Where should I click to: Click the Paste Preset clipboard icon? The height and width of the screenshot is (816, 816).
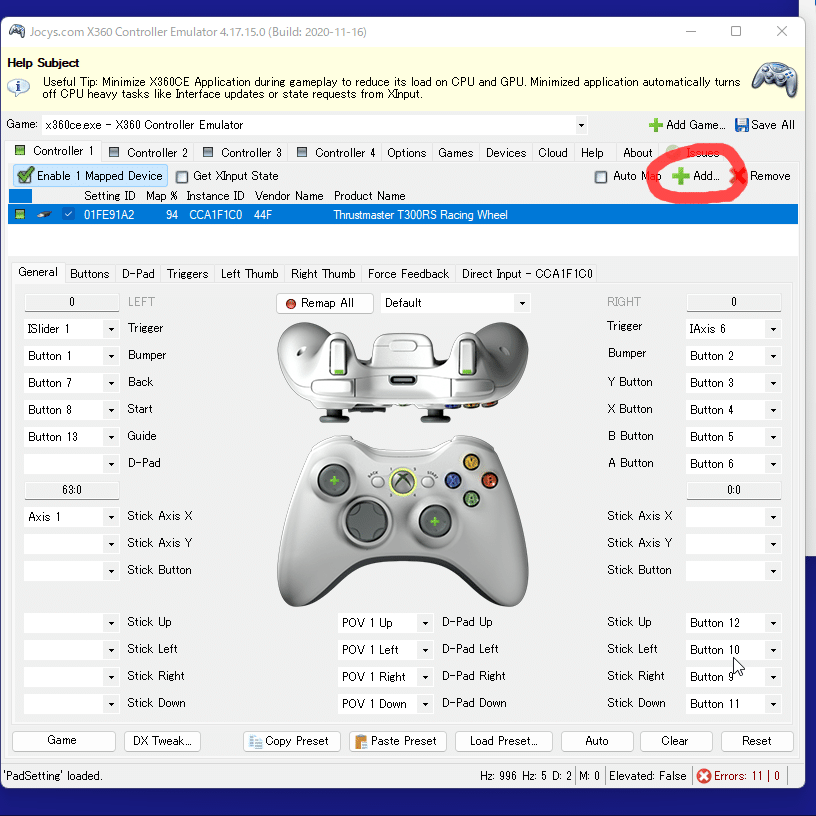pyautogui.click(x=361, y=741)
